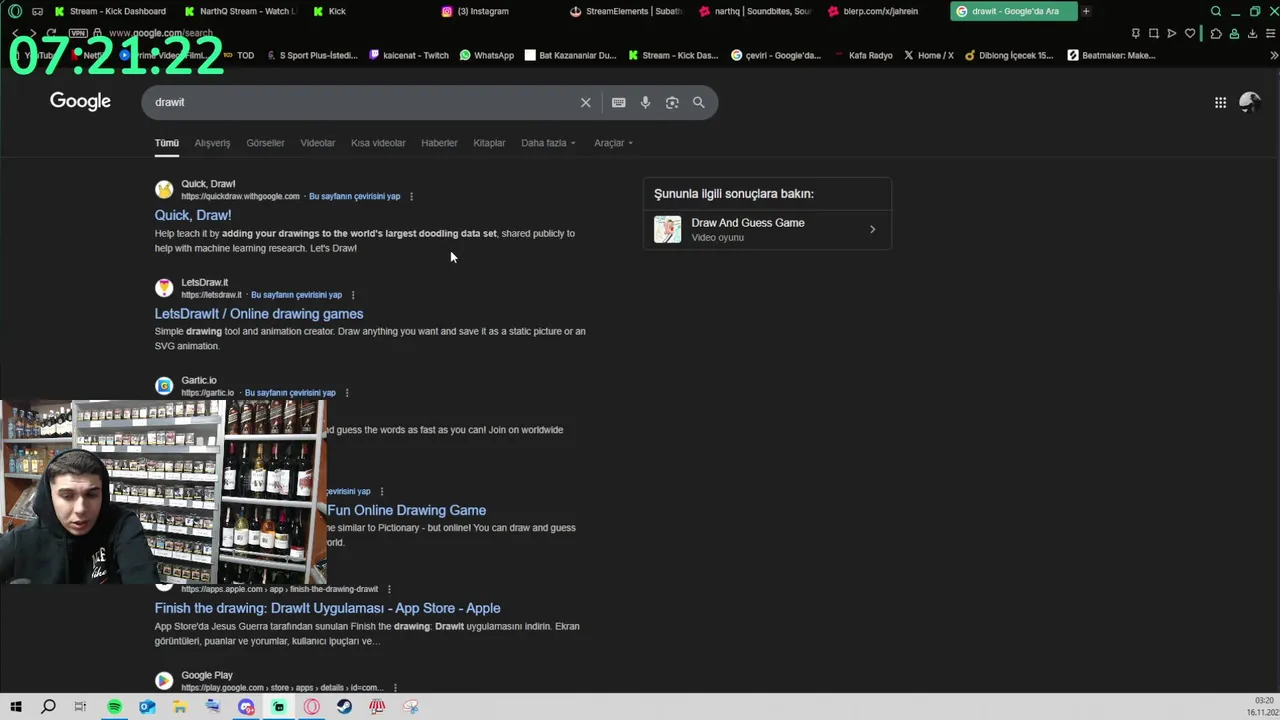Open the S Sport Plus bookmark
The image size is (1280, 720).
[313, 56]
